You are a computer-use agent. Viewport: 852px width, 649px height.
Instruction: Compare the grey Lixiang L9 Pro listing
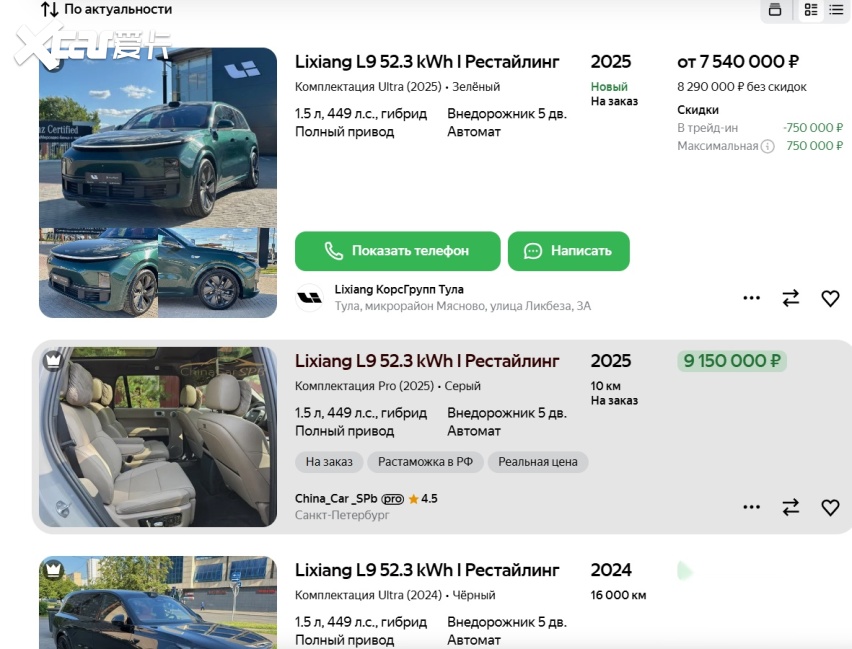[791, 507]
